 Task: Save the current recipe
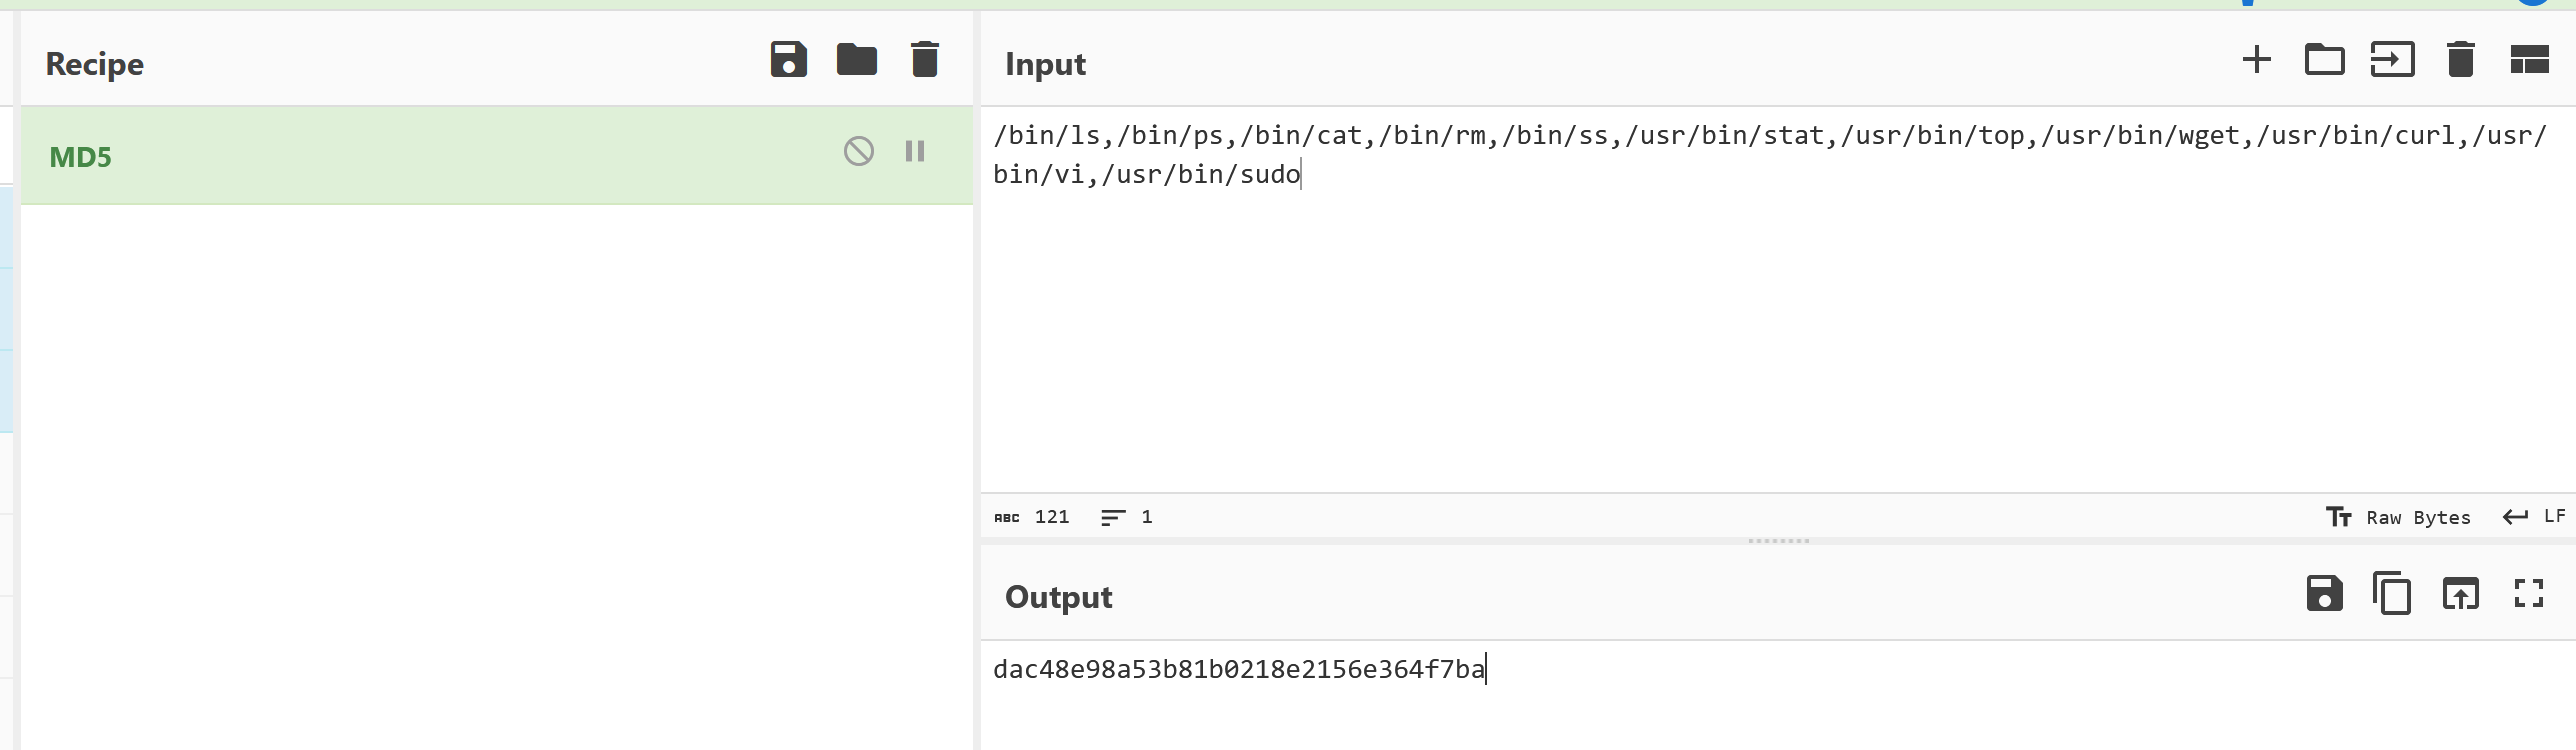pyautogui.click(x=788, y=60)
